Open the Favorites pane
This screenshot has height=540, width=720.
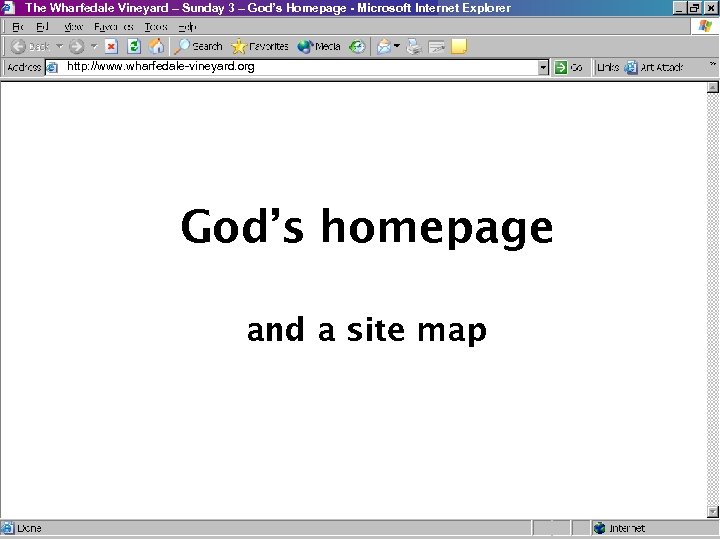[x=260, y=46]
